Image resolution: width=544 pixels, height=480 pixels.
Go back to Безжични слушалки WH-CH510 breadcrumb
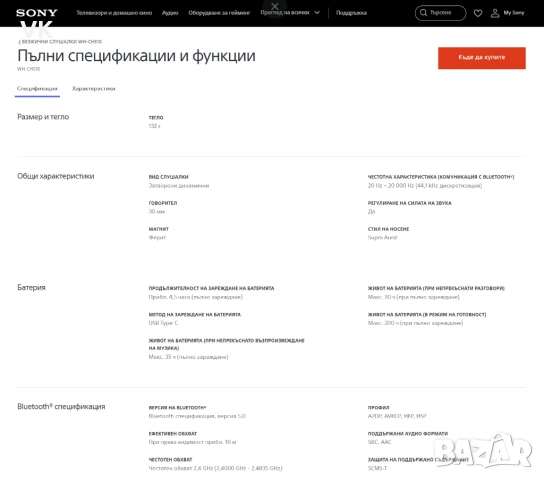[x=60, y=42]
